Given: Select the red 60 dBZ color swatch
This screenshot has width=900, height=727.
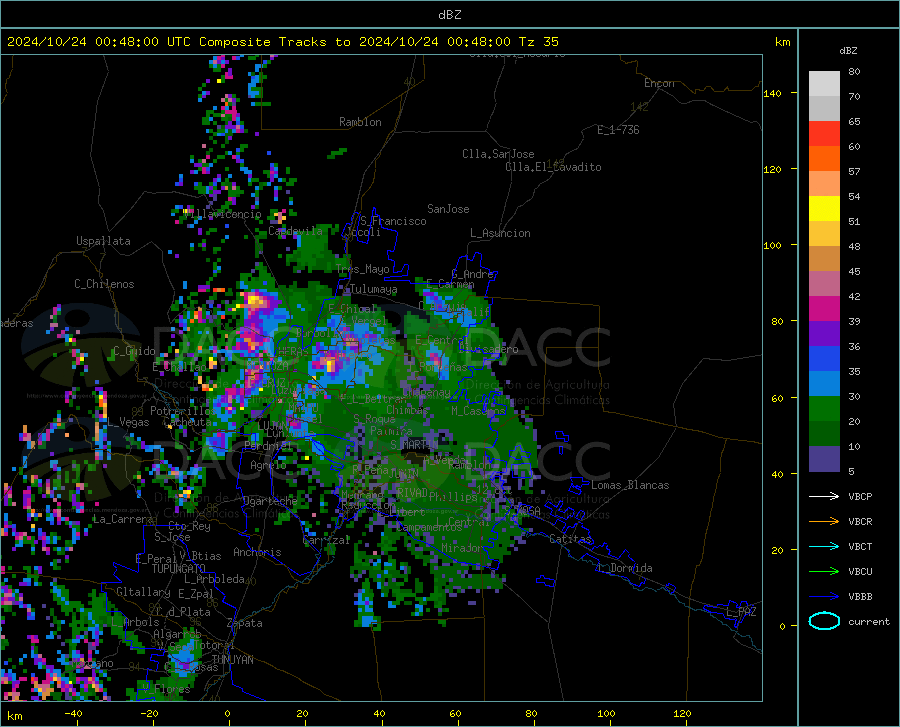Looking at the screenshot, I should [824, 134].
